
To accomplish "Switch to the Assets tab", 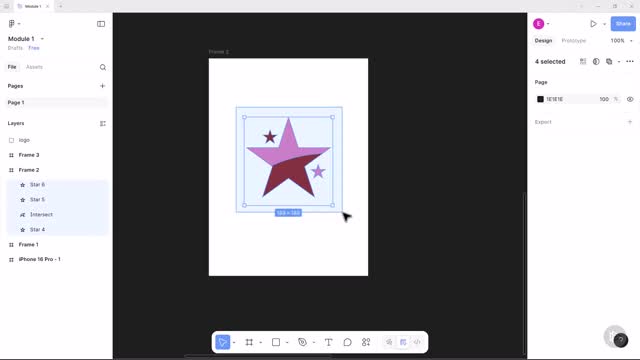I will click(34, 67).
